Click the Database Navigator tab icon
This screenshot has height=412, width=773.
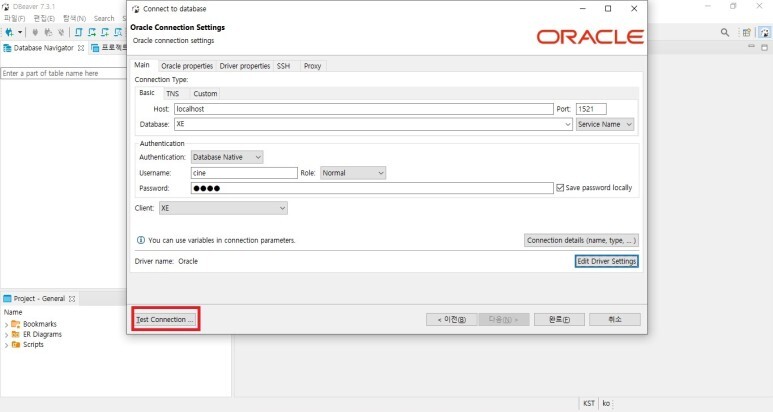pyautogui.click(x=7, y=48)
